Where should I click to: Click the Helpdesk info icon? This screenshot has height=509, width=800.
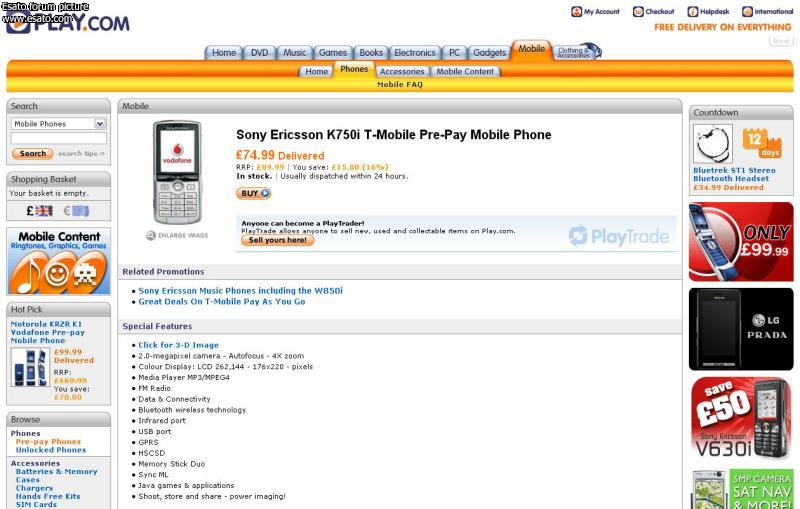pos(693,12)
